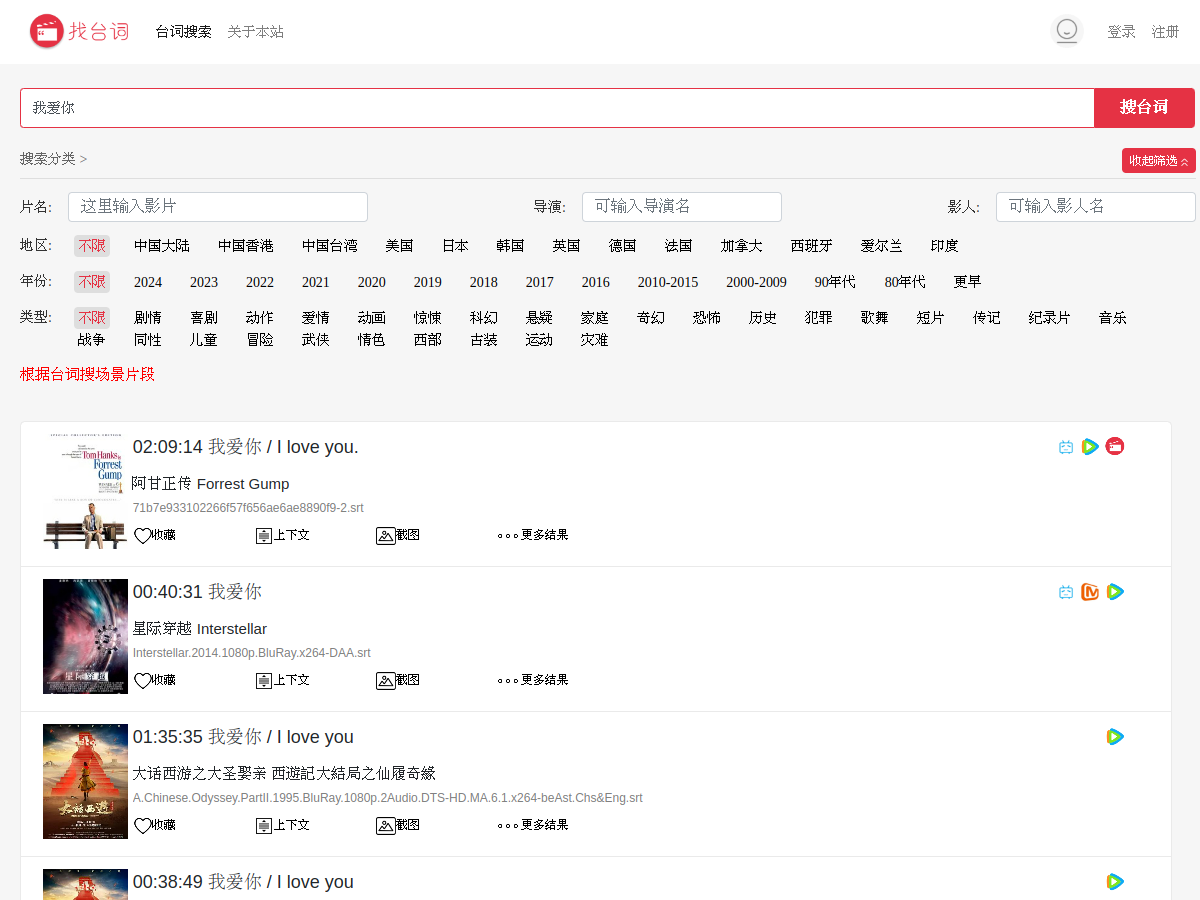
Task: Click the Interstellar poster thumbnail
Action: (85, 637)
